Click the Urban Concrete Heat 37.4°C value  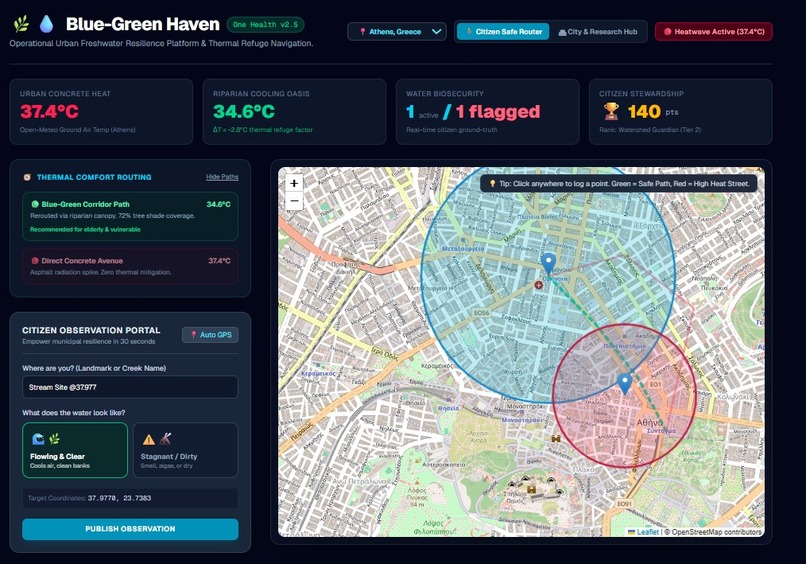coord(49,112)
